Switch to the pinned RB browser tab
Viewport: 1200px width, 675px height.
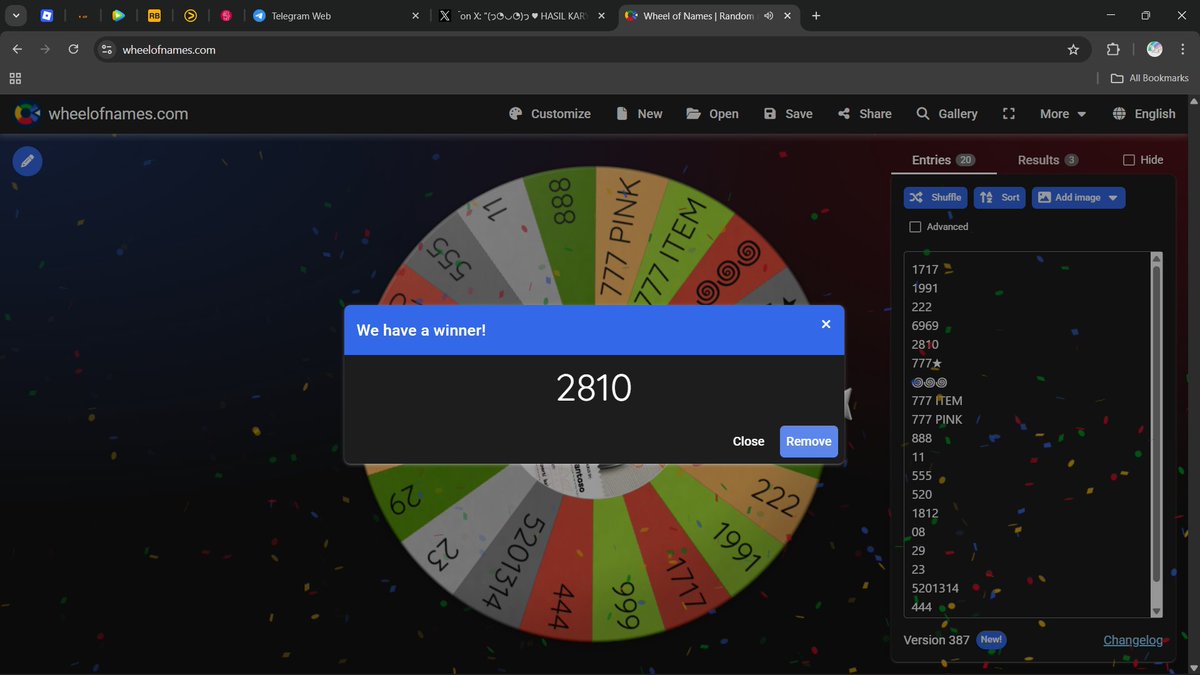[x=154, y=16]
